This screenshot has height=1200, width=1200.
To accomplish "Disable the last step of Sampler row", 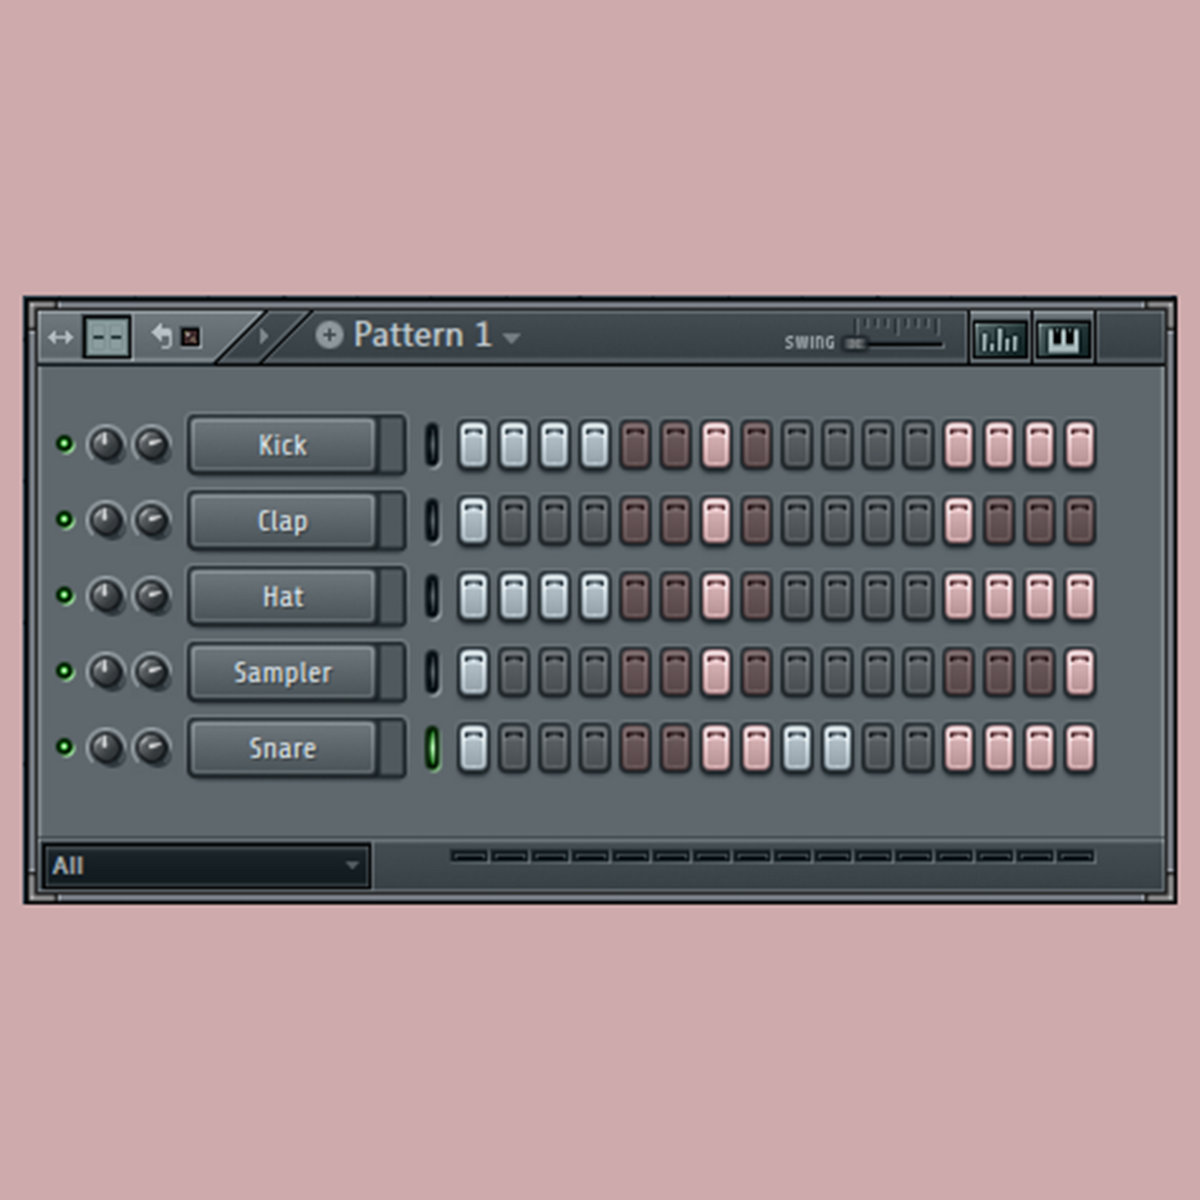I will tap(1079, 673).
